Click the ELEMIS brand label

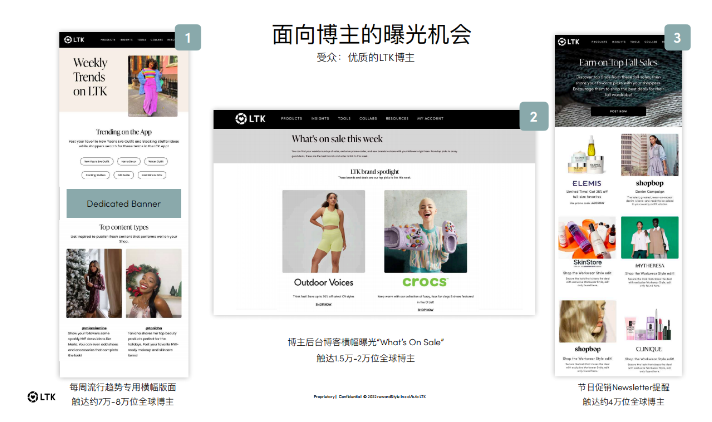[x=587, y=184]
